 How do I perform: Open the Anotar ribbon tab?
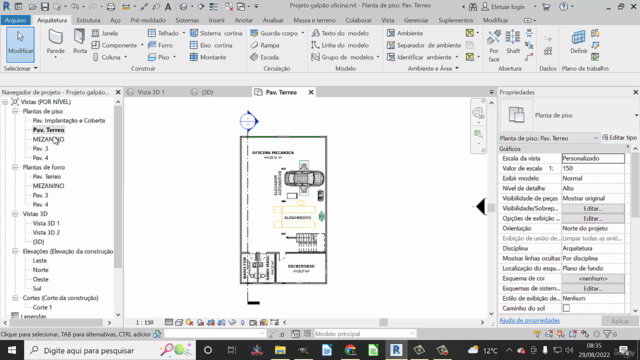[244, 20]
